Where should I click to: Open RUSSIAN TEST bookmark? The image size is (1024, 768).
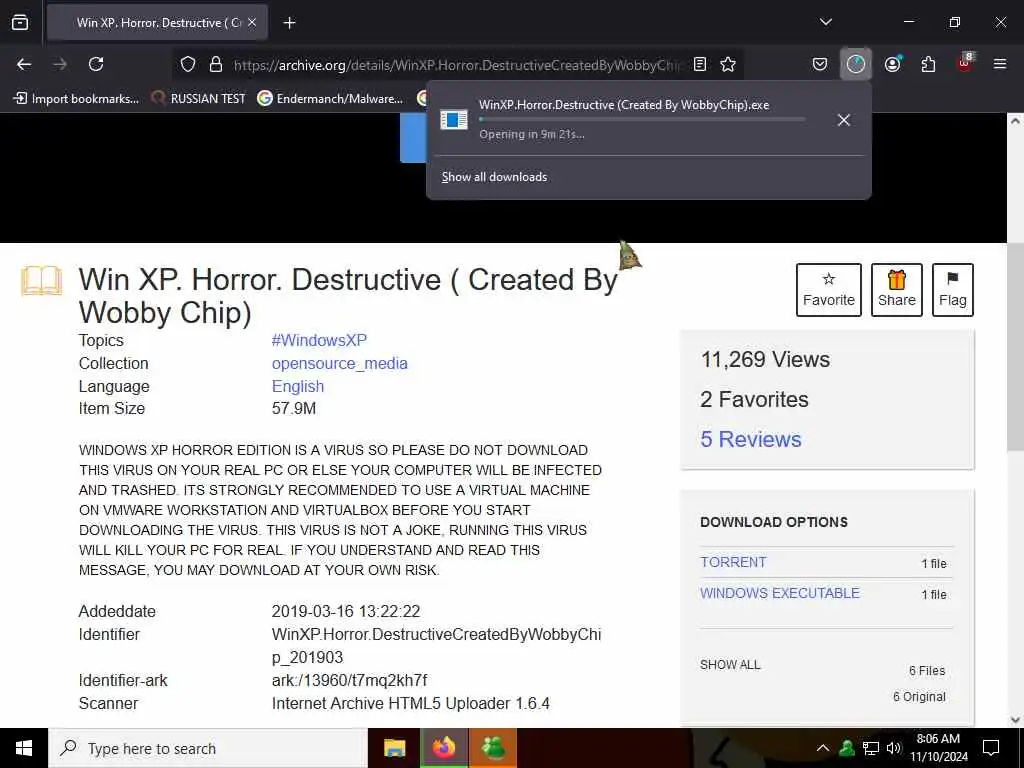[x=199, y=99]
